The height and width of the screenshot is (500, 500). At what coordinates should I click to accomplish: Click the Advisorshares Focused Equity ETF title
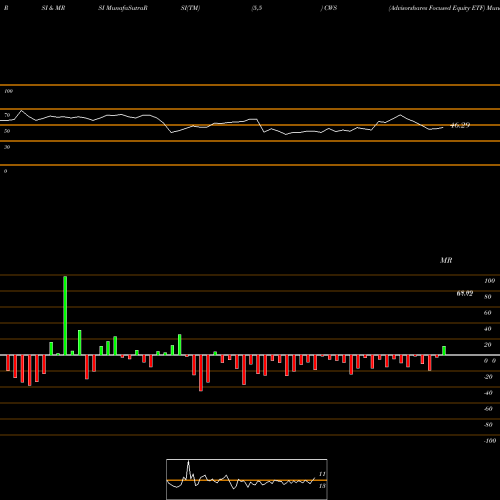click(436, 8)
